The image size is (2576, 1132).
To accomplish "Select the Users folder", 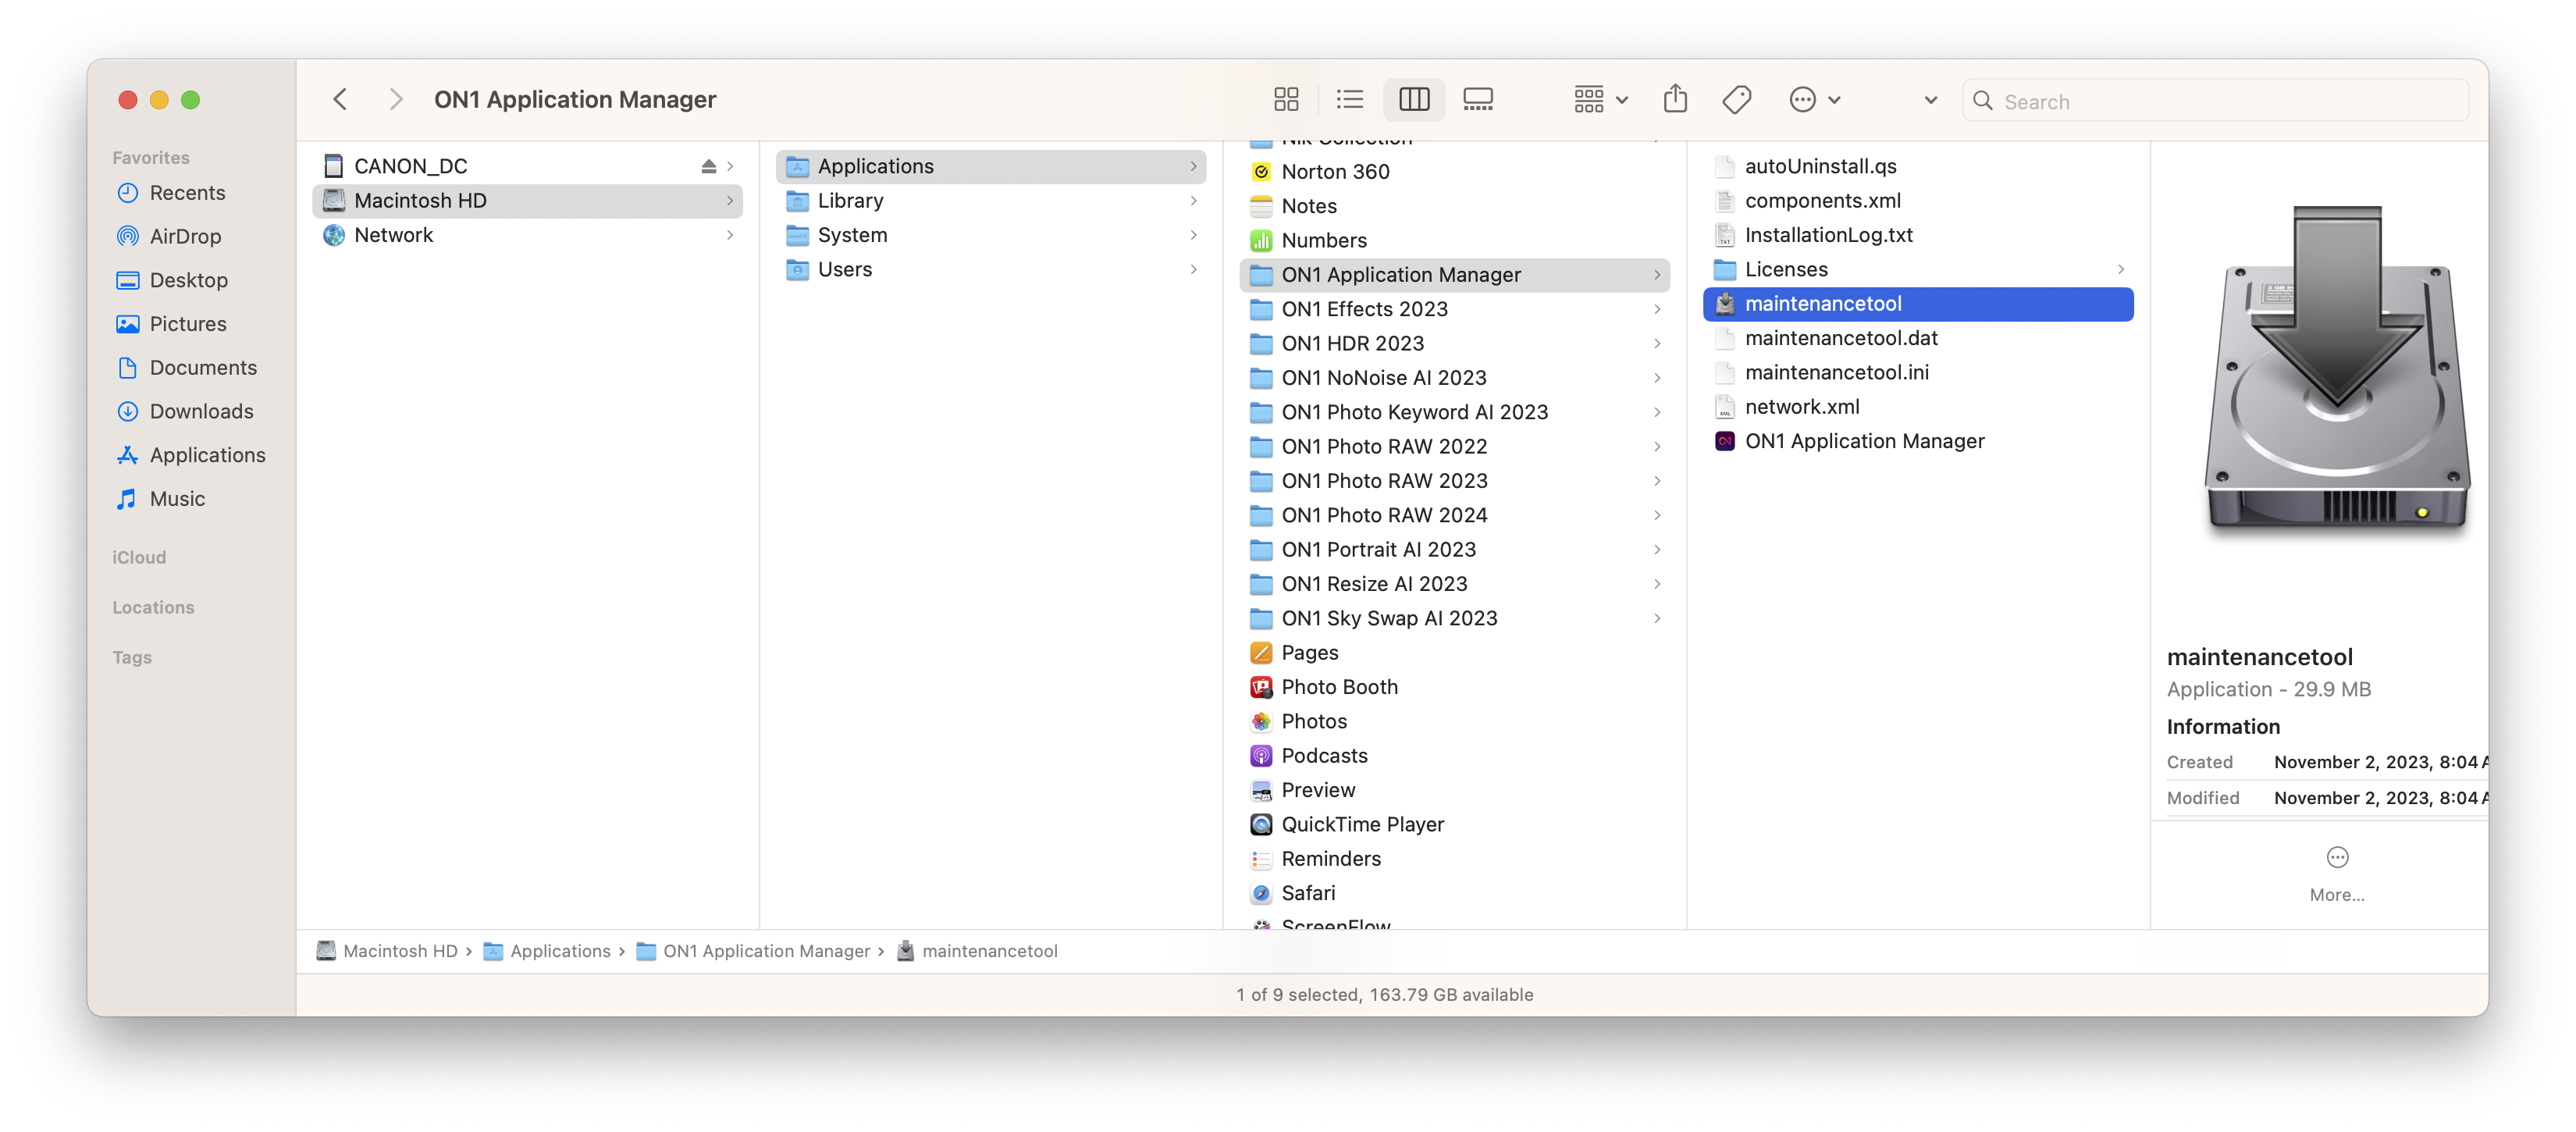I will pyautogui.click(x=991, y=269).
